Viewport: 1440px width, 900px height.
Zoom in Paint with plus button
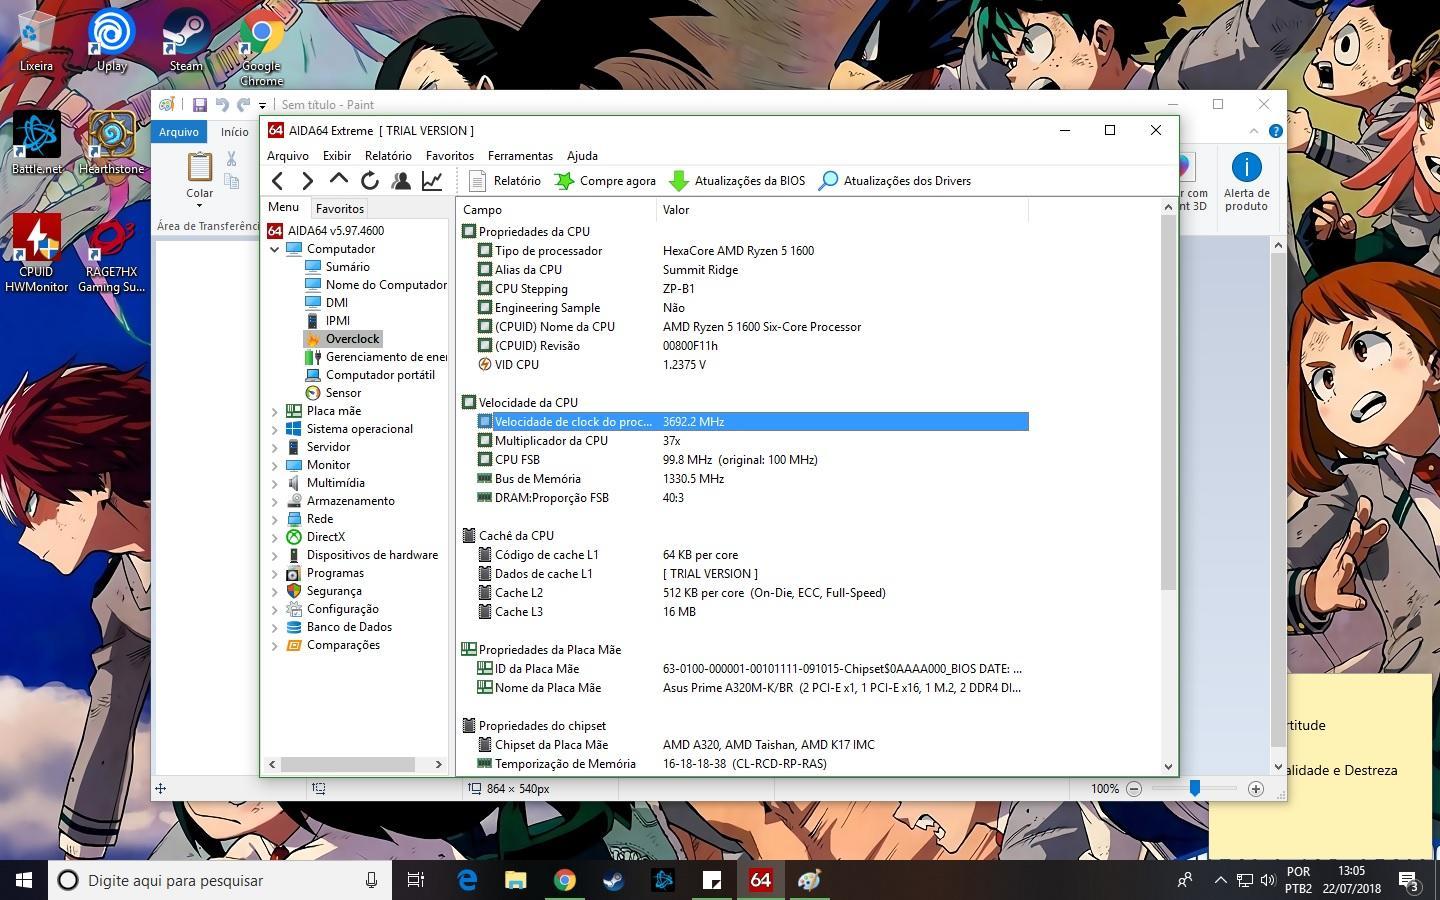[x=1256, y=789]
